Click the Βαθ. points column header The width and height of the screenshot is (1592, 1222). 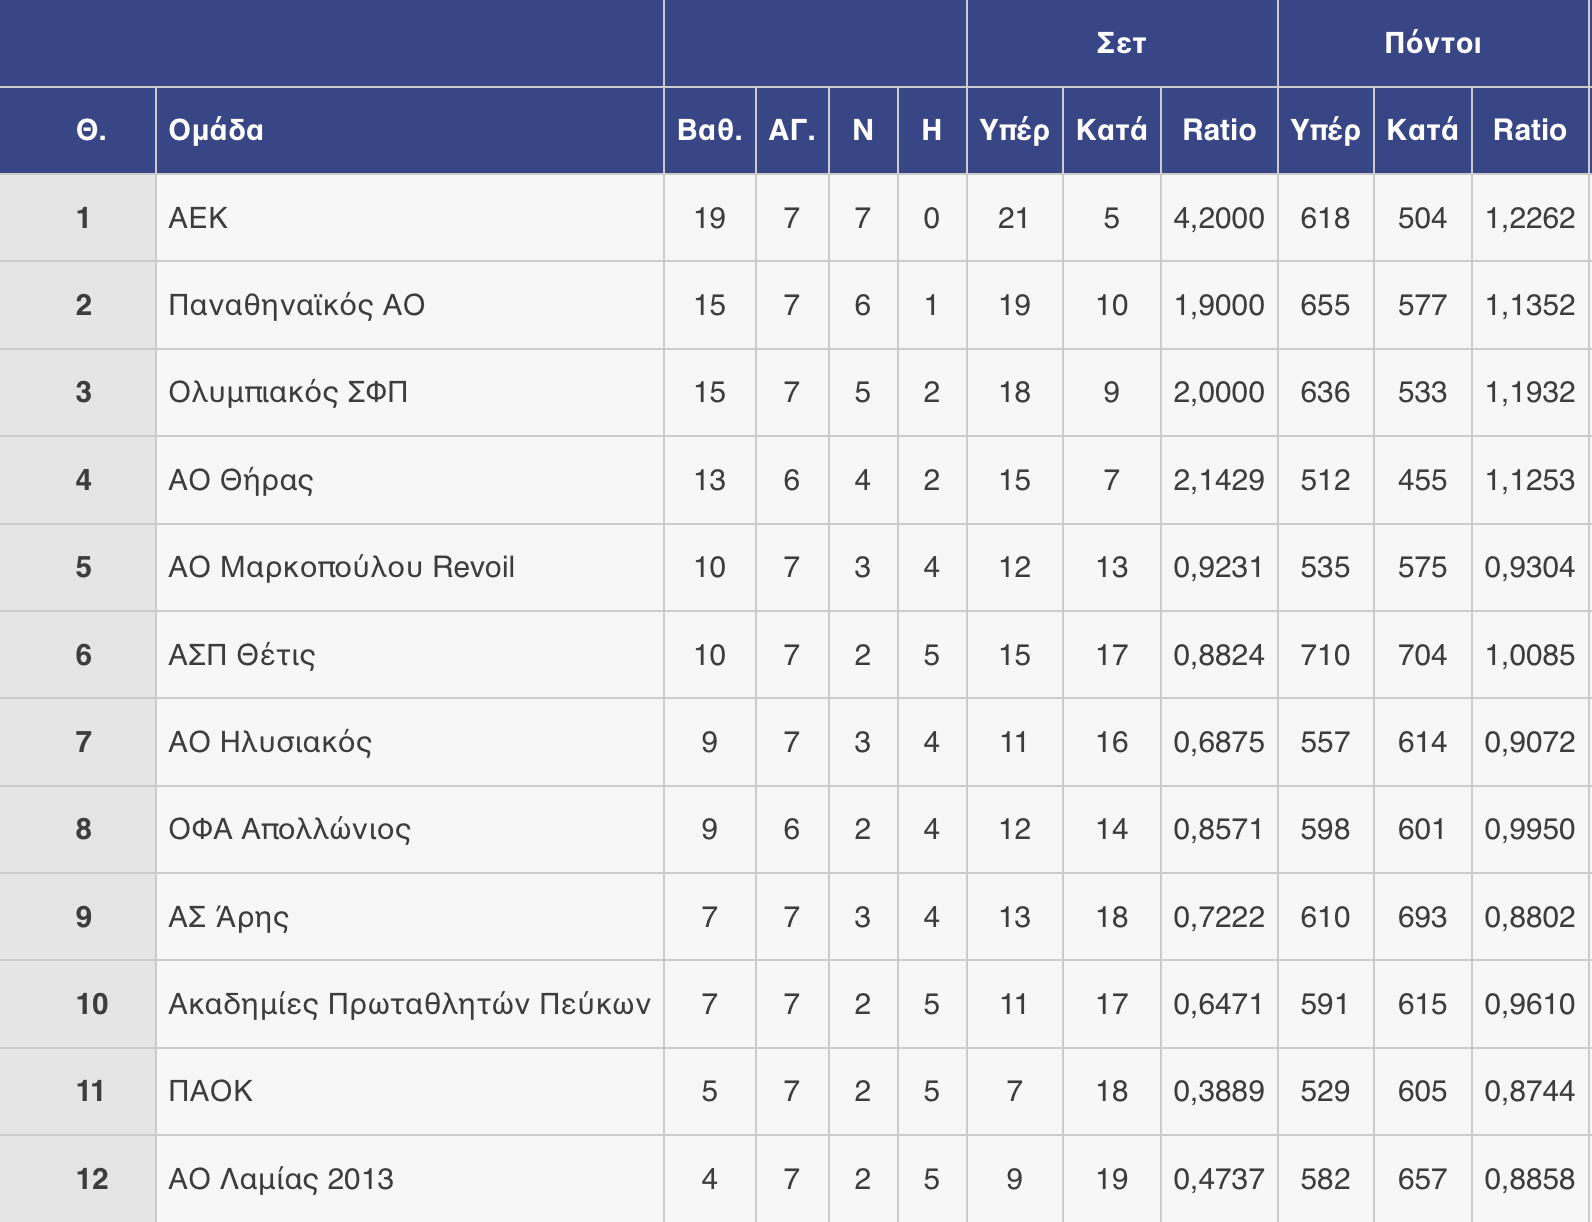[709, 130]
